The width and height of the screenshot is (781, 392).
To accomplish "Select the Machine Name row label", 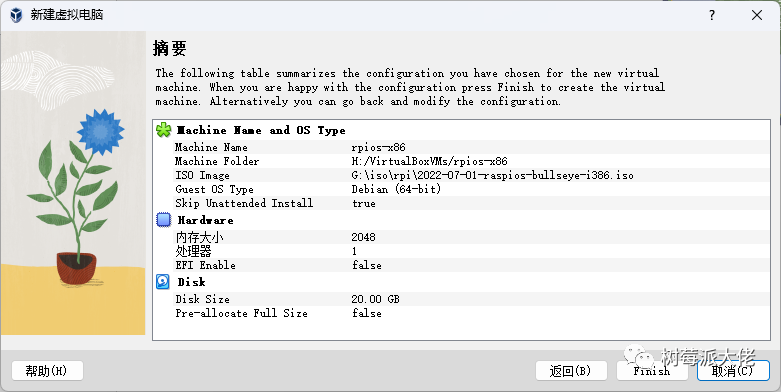I will 211,147.
